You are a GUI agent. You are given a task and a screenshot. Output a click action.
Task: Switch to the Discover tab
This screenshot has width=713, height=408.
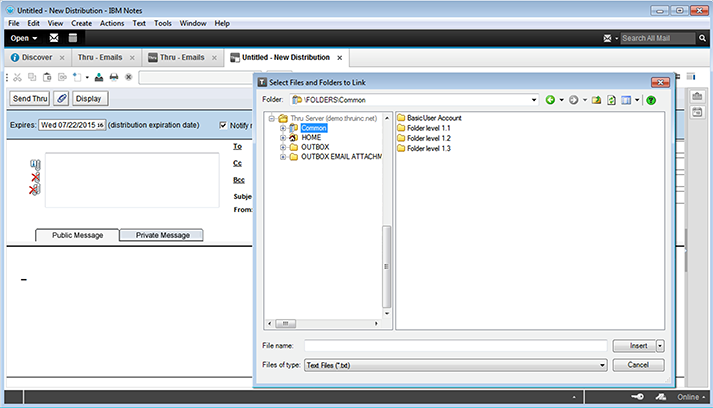tap(37, 57)
